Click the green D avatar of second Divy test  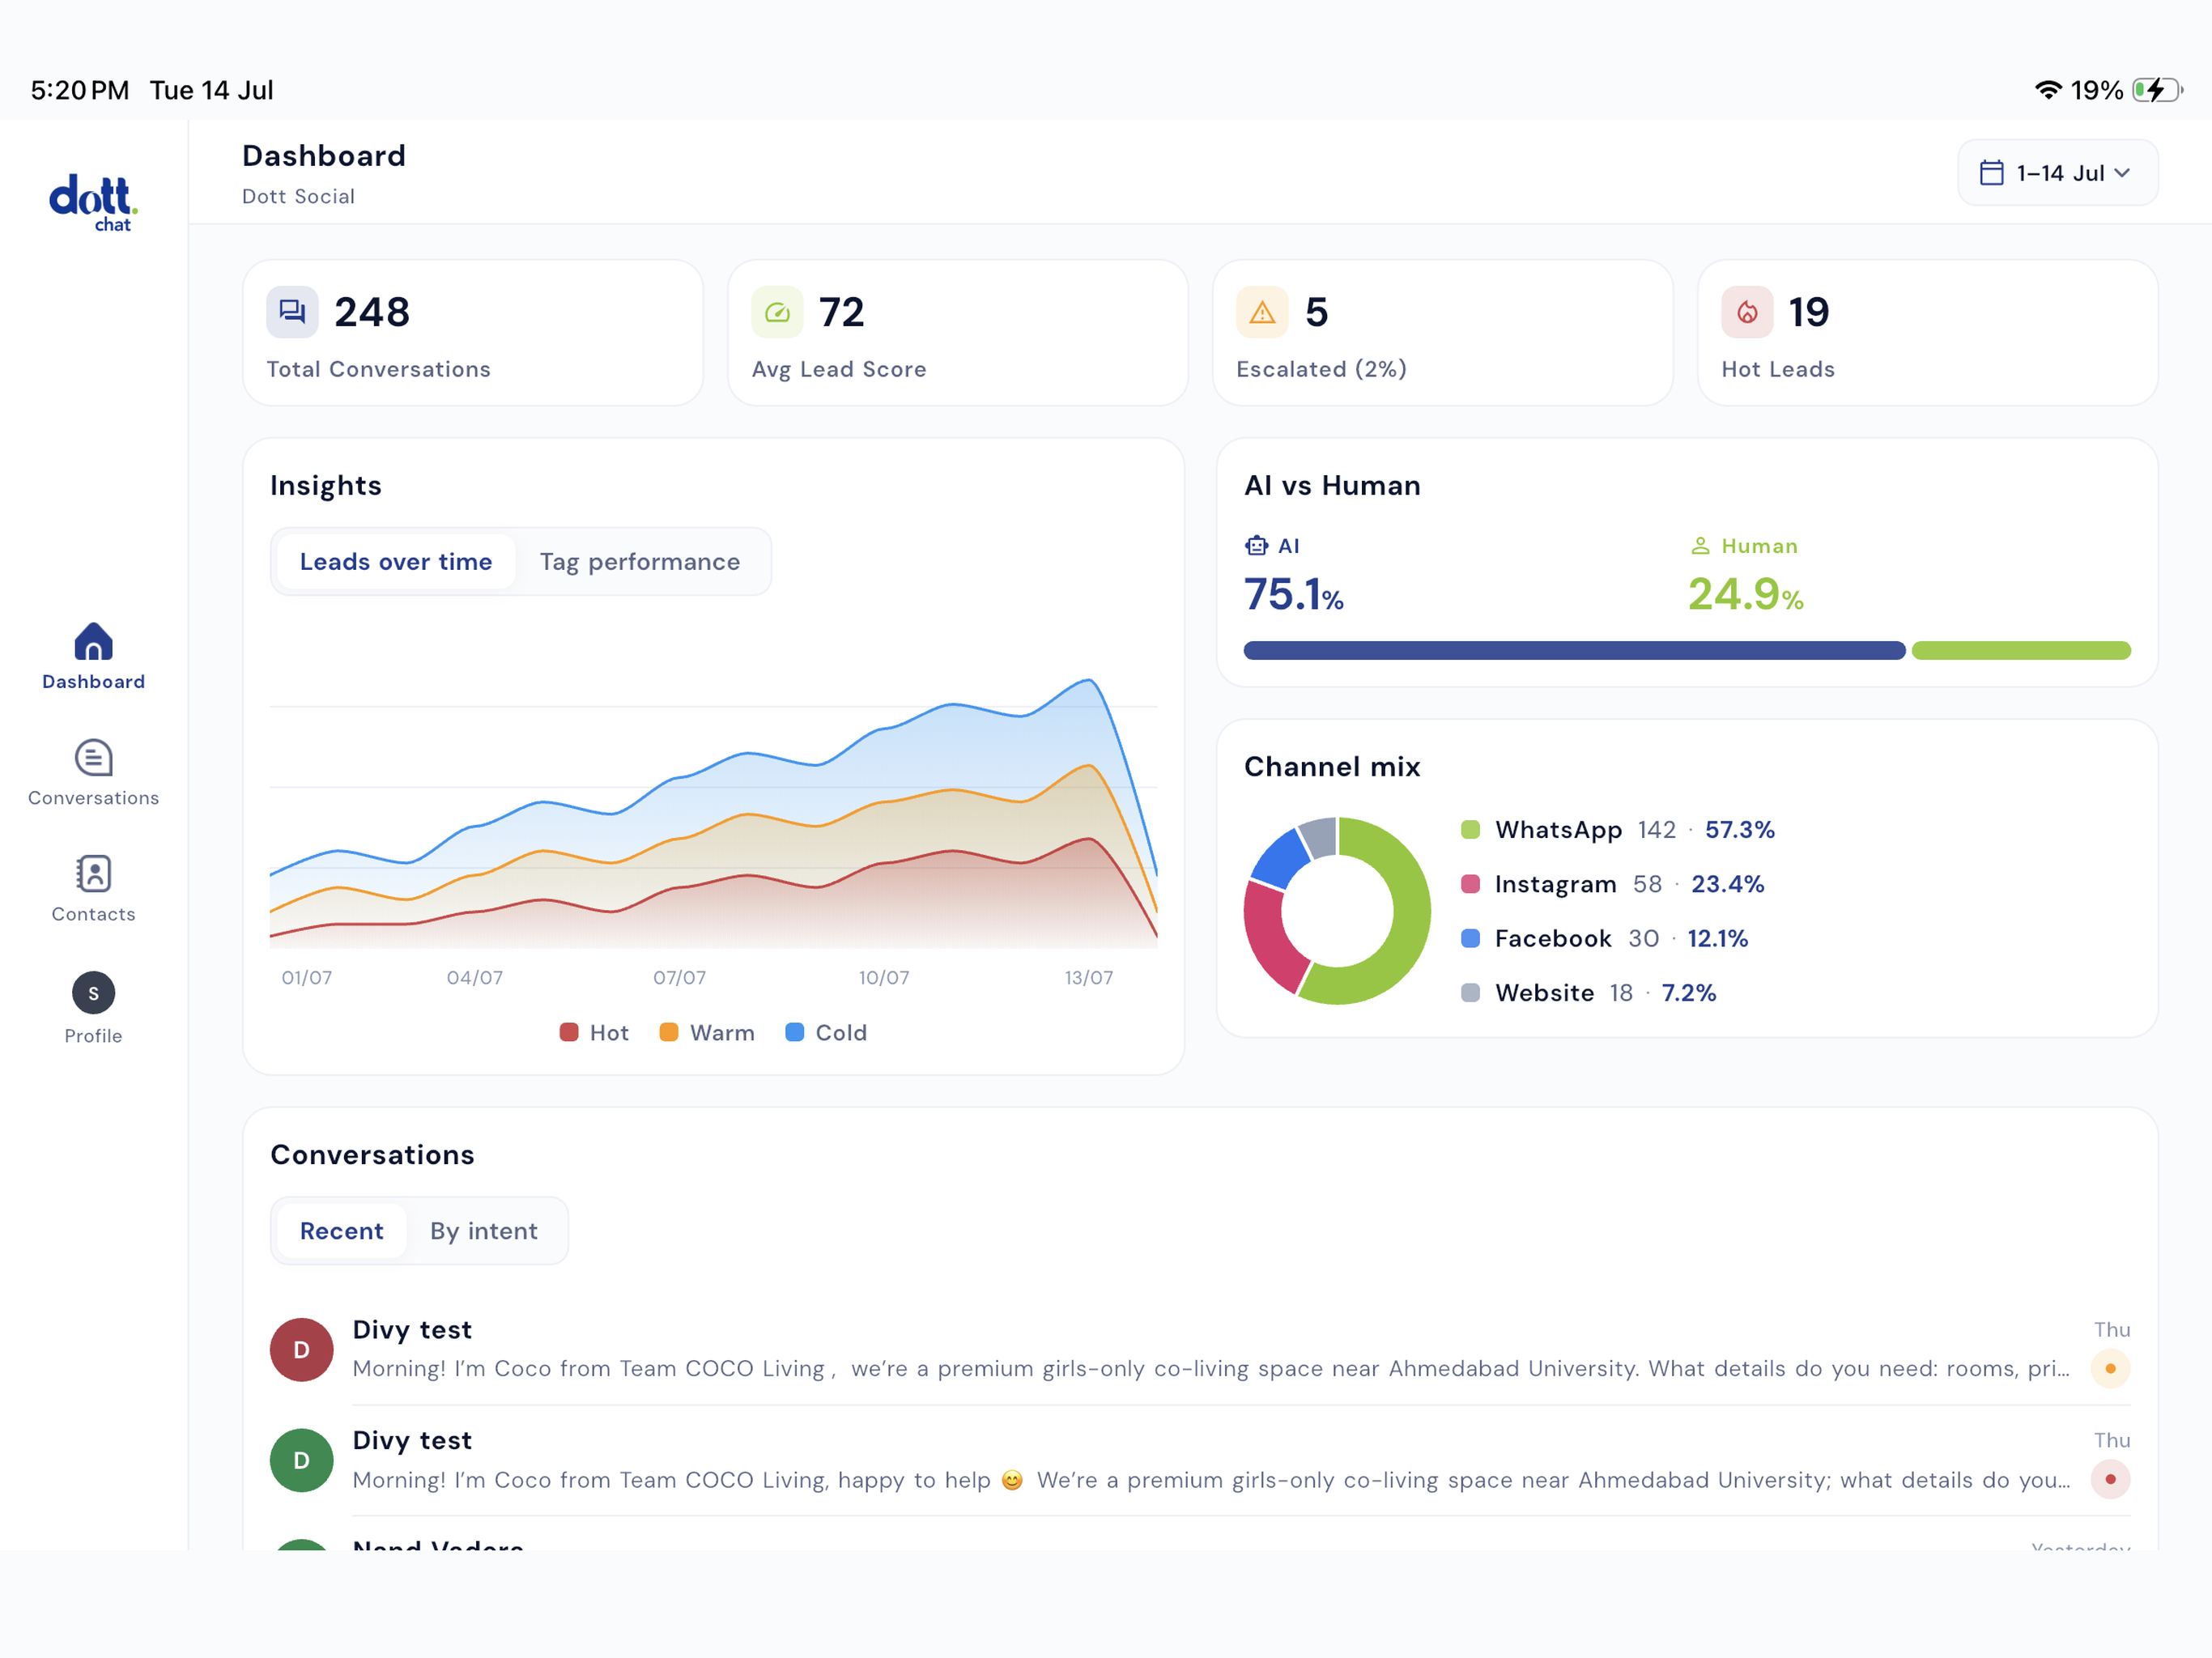coord(301,1461)
